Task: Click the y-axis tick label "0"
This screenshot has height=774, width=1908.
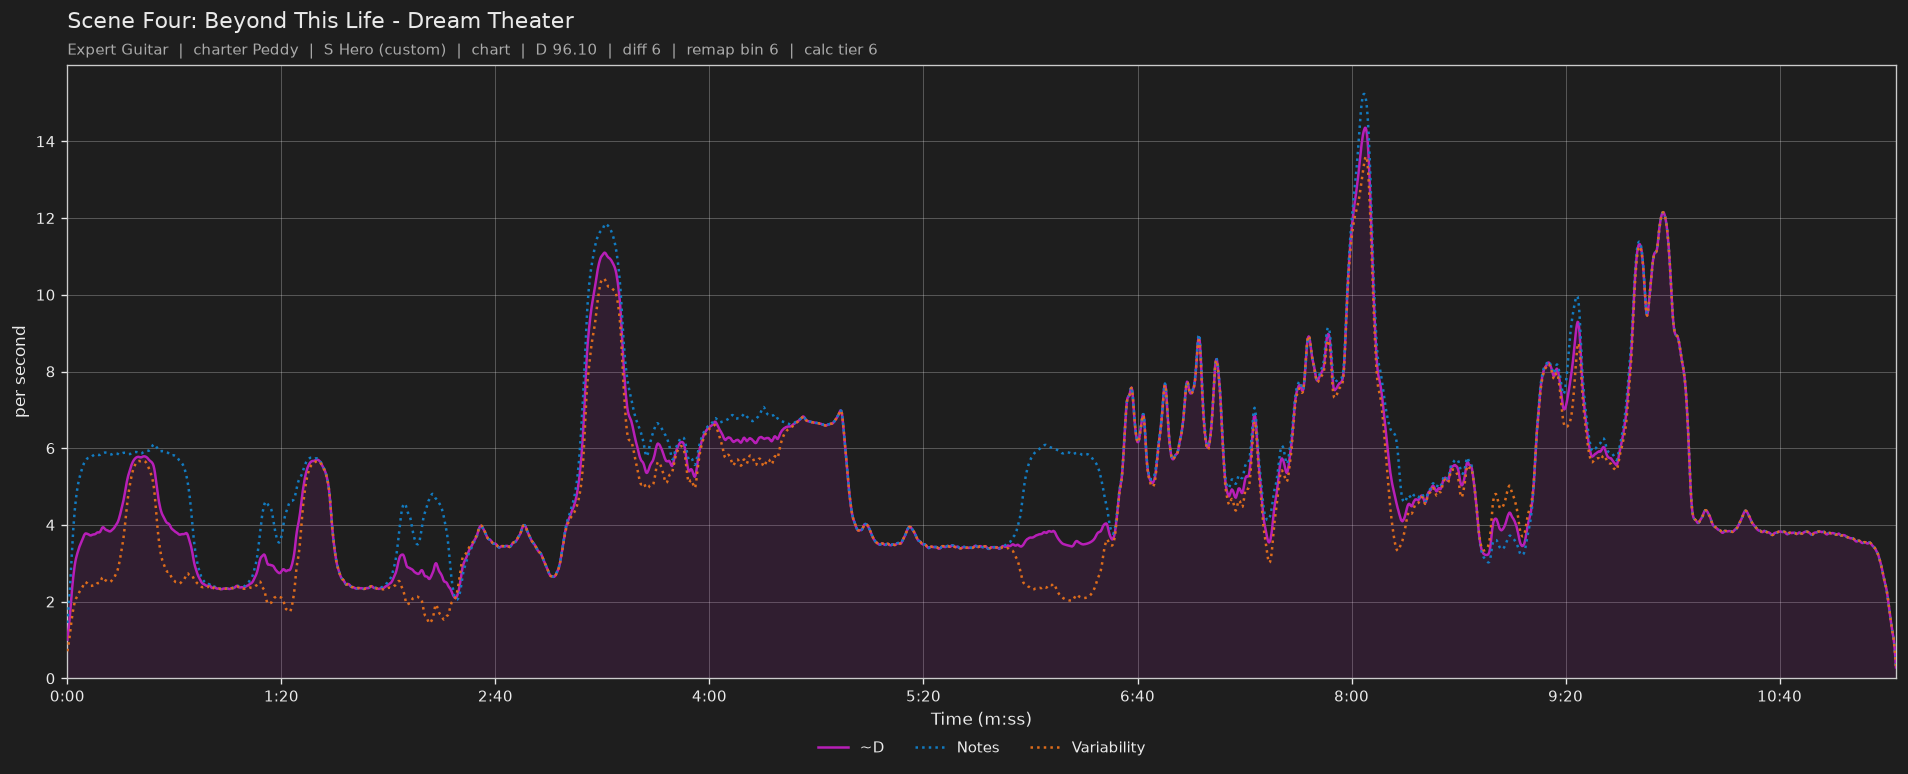Action: click(52, 679)
